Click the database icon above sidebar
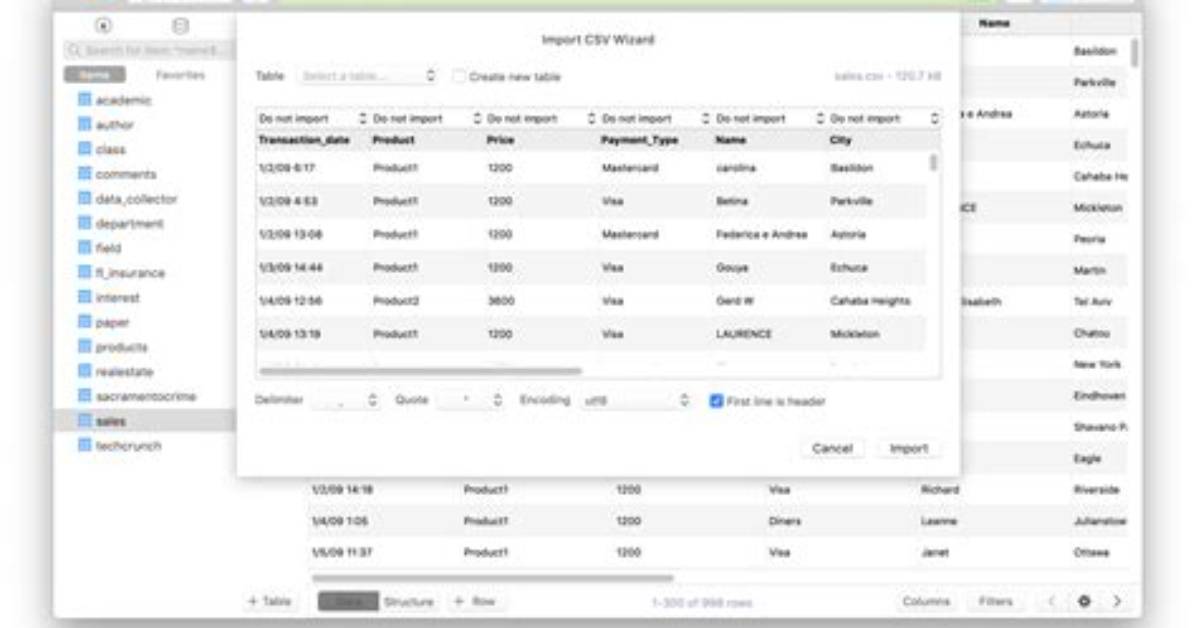Image resolution: width=1196 pixels, height=628 pixels. 180,26
